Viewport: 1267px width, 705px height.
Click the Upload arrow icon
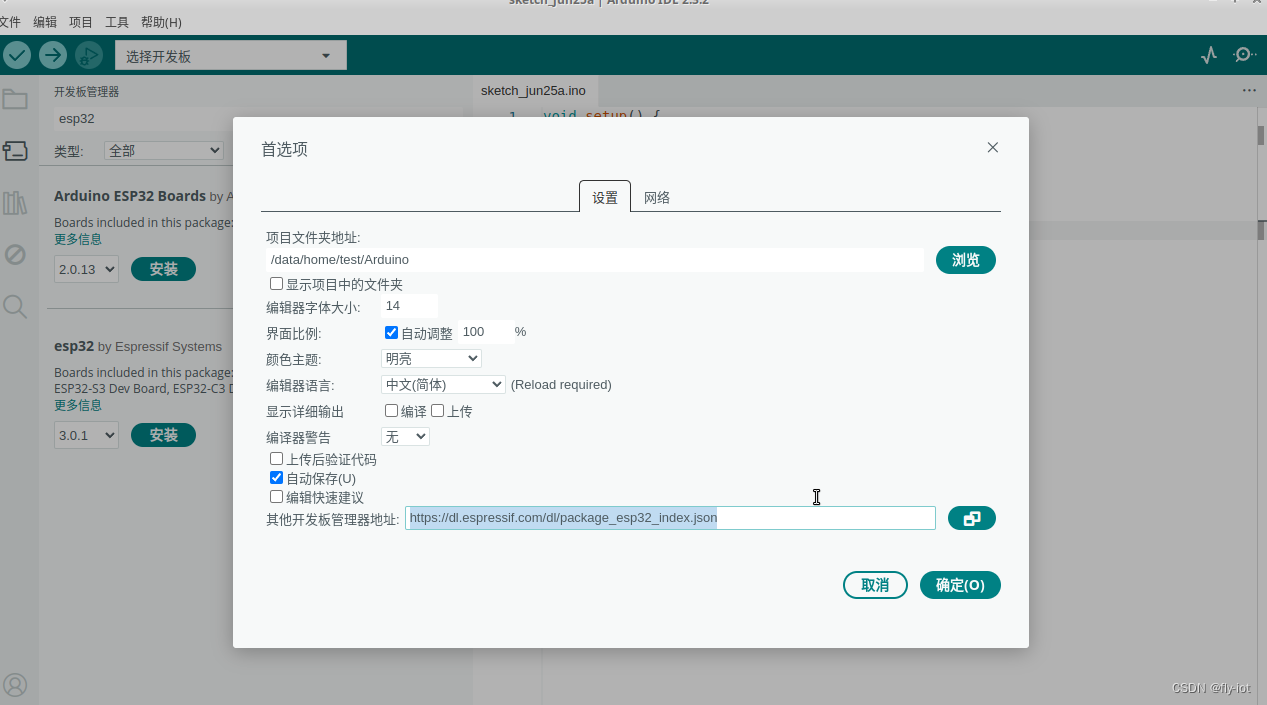point(53,56)
